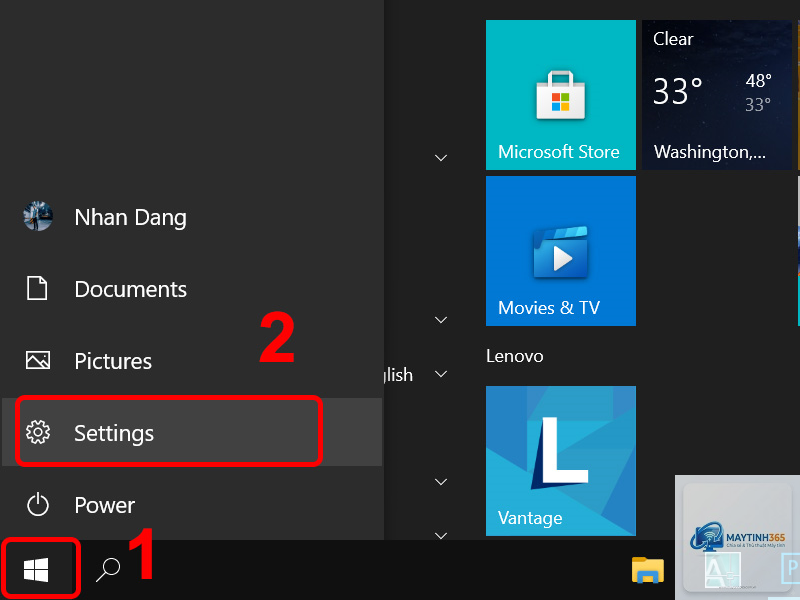The image size is (800, 600).
Task: Expand the chevron beside Microsoft Store tile
Action: [x=441, y=158]
